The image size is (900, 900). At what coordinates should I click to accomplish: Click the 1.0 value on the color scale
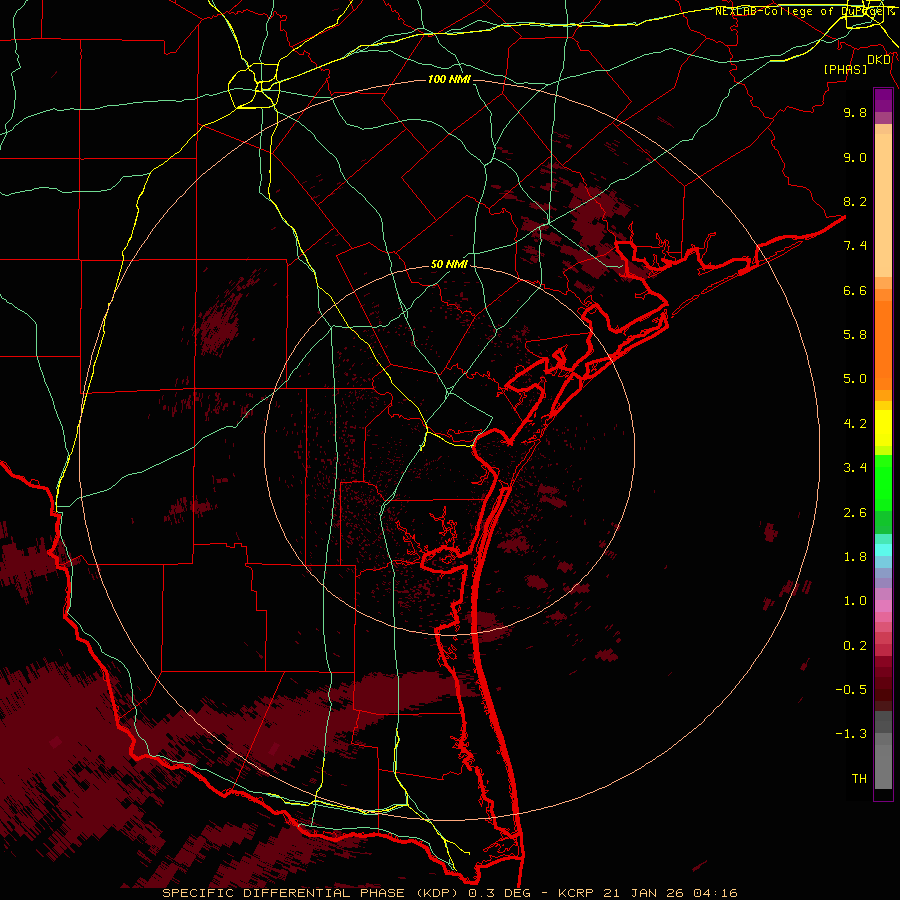click(x=855, y=601)
